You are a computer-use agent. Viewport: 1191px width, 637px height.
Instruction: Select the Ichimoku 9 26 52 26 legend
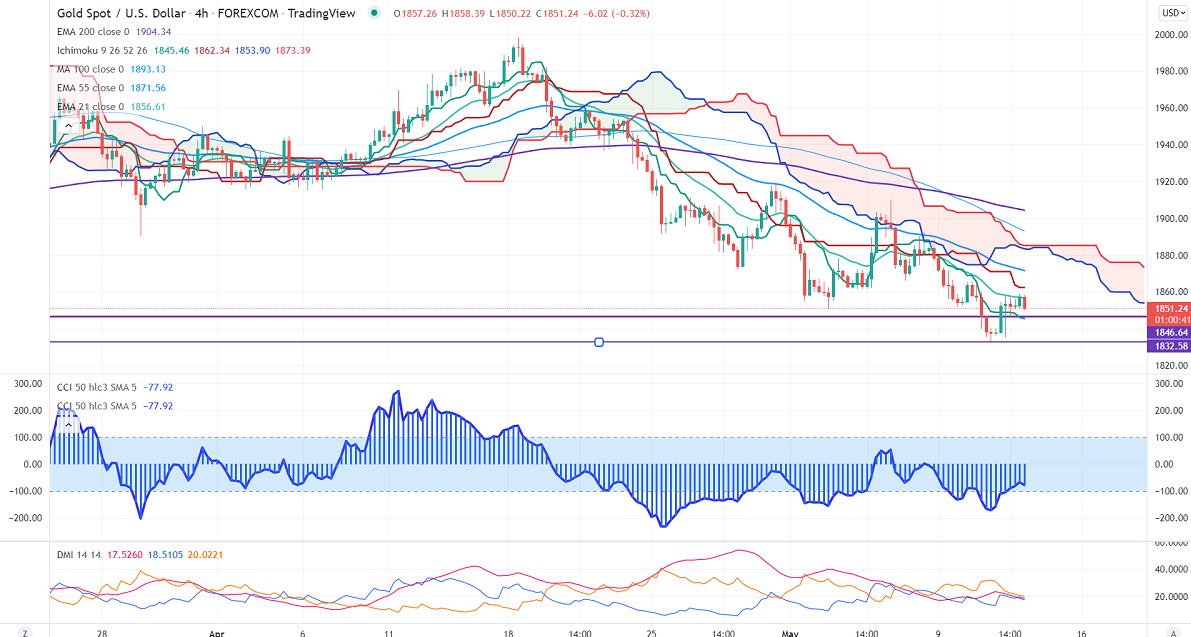pos(102,51)
